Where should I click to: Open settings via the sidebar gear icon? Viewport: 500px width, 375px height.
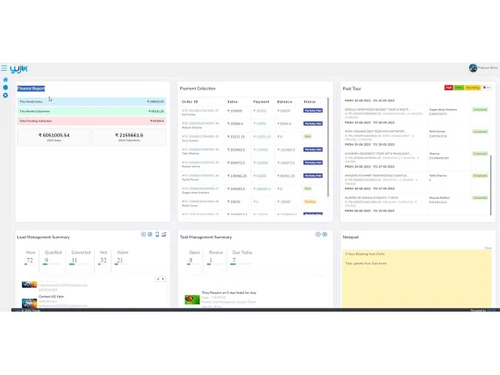point(5,95)
